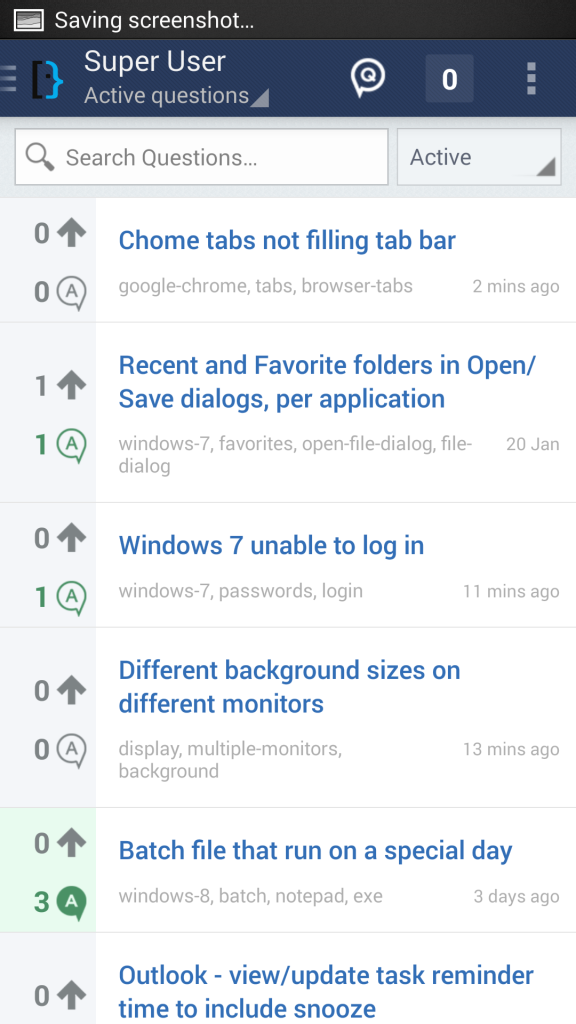Open question Chome tabs not filling tab bar
Viewport: 576px width, 1024px height.
coord(287,240)
